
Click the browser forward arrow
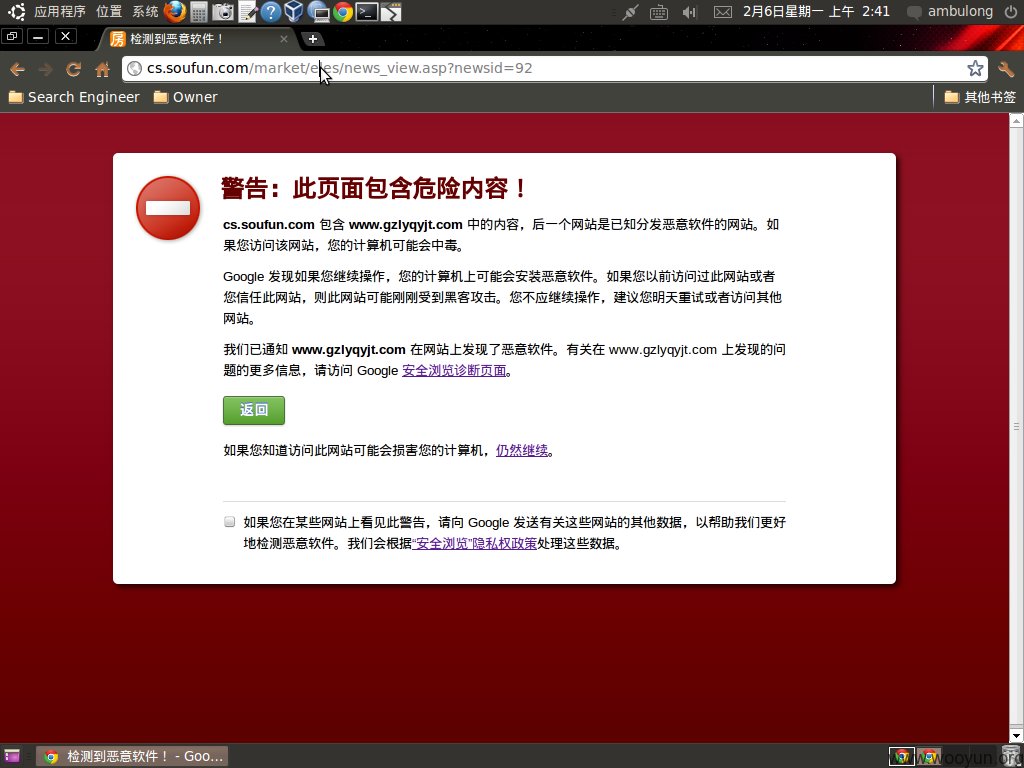45,69
